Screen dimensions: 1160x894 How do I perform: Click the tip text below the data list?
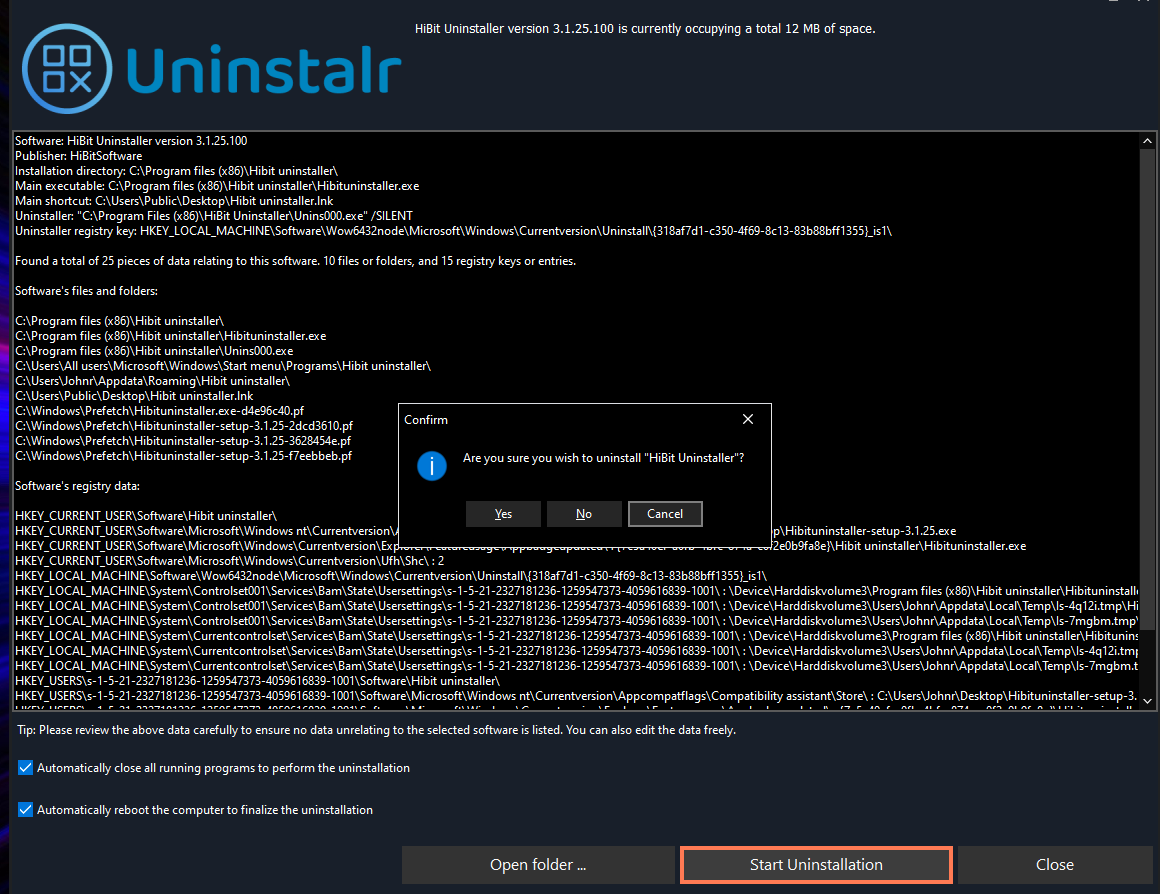pos(377,730)
